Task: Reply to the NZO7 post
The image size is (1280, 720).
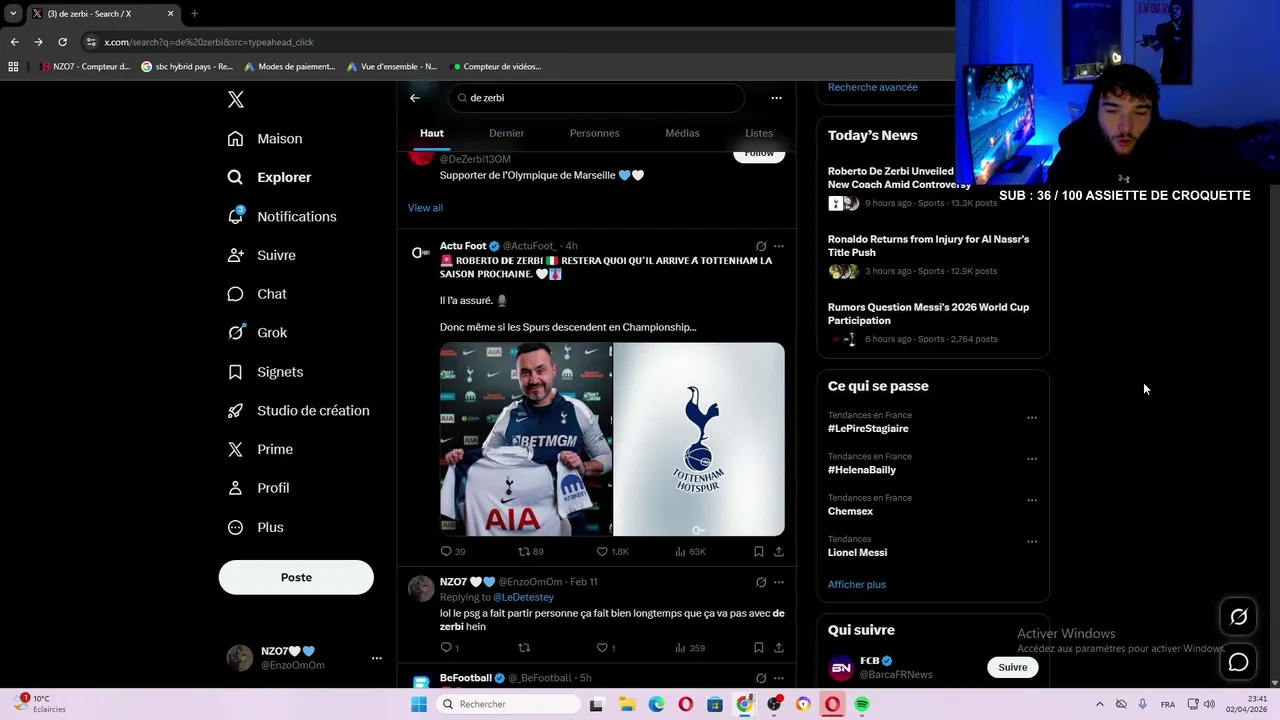Action: 449,648
